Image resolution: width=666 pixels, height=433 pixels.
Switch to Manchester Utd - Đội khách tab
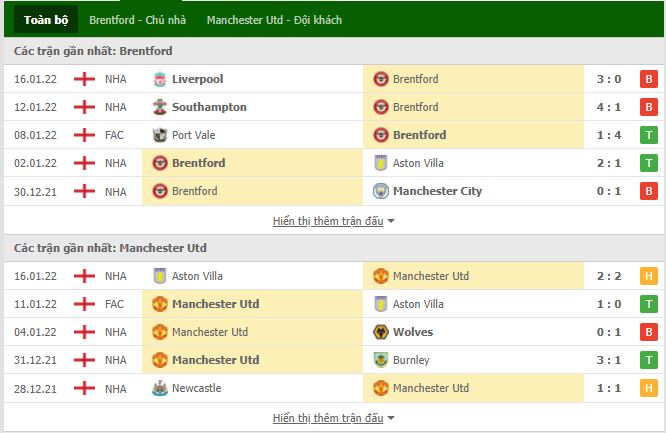point(274,20)
